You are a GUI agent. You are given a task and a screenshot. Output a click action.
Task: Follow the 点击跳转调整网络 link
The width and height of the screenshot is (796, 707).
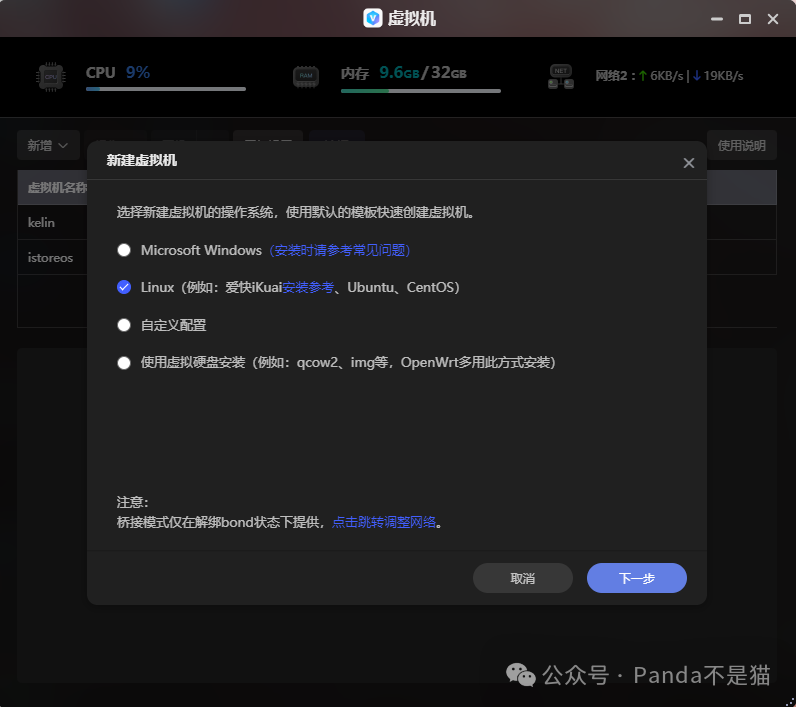pos(384,522)
